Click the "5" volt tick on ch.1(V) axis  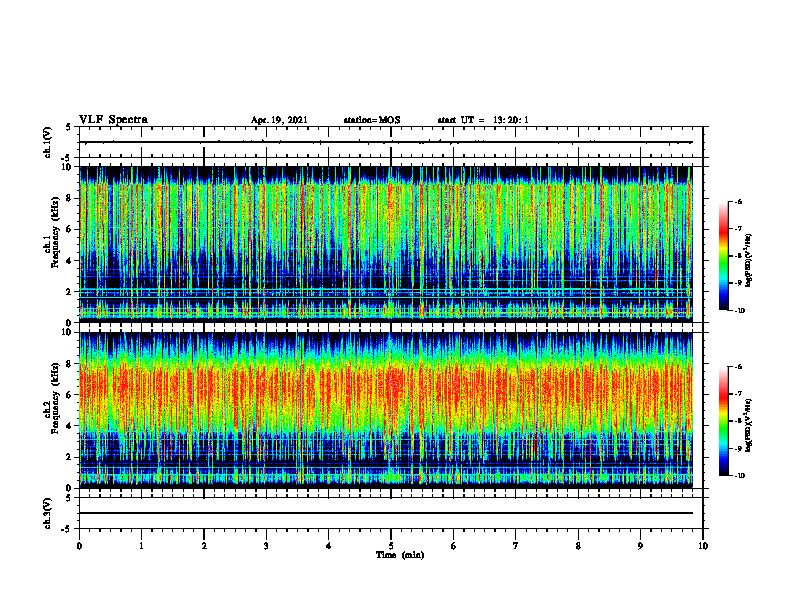[69, 127]
